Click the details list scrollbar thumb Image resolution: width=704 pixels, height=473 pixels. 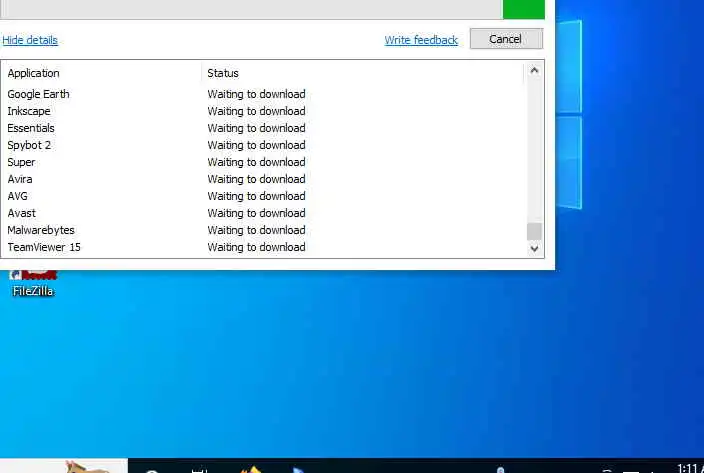[534, 232]
